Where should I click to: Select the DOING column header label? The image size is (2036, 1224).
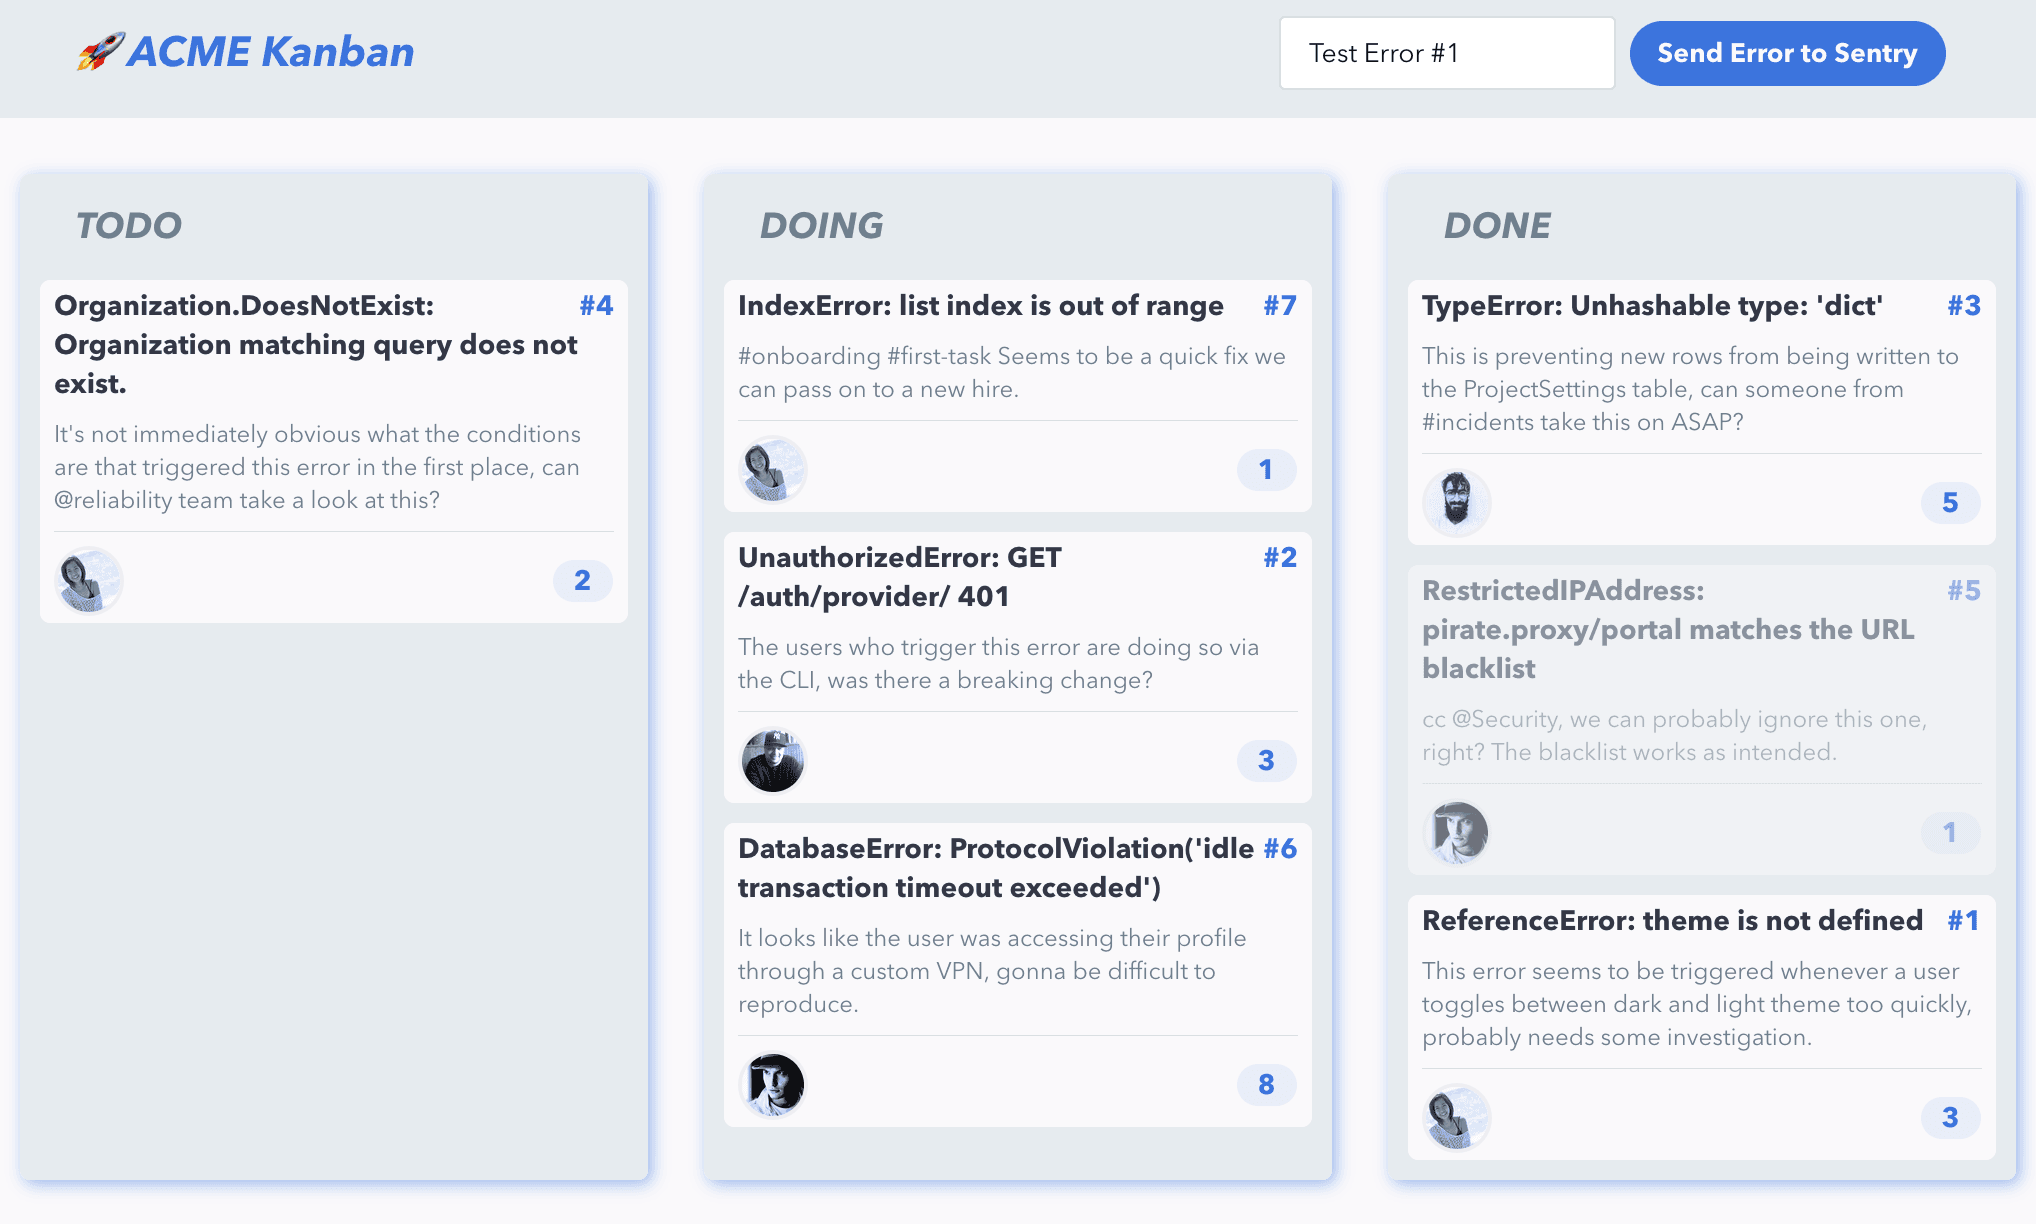coord(819,224)
